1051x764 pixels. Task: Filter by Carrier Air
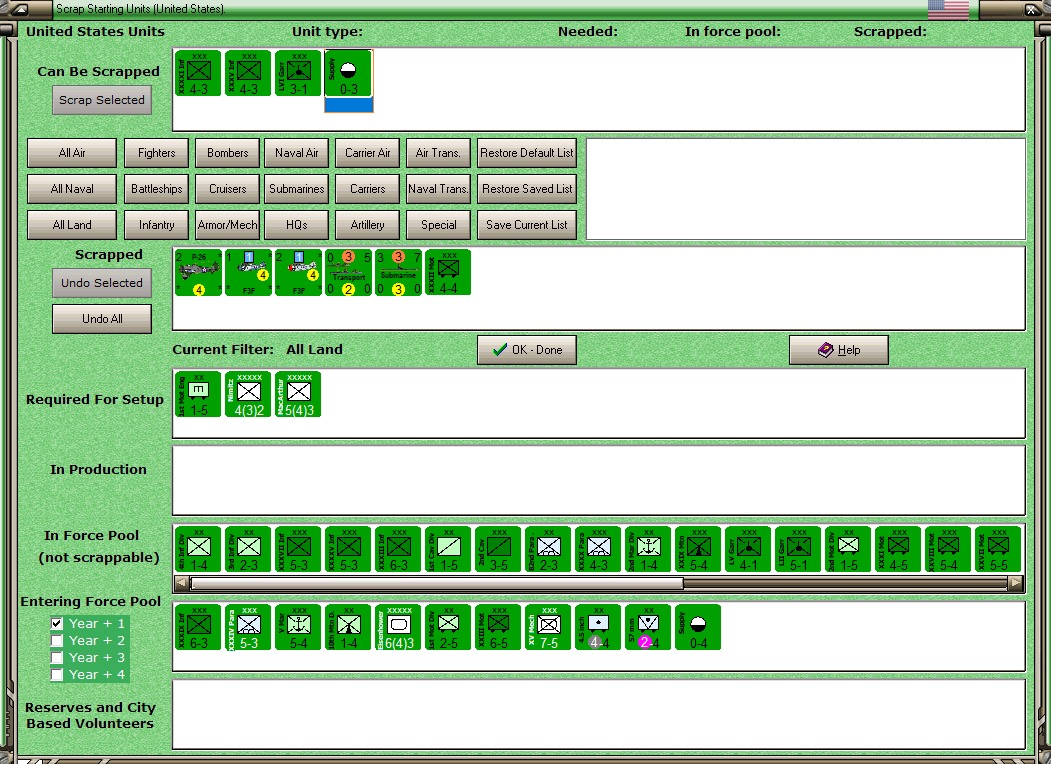coord(367,153)
